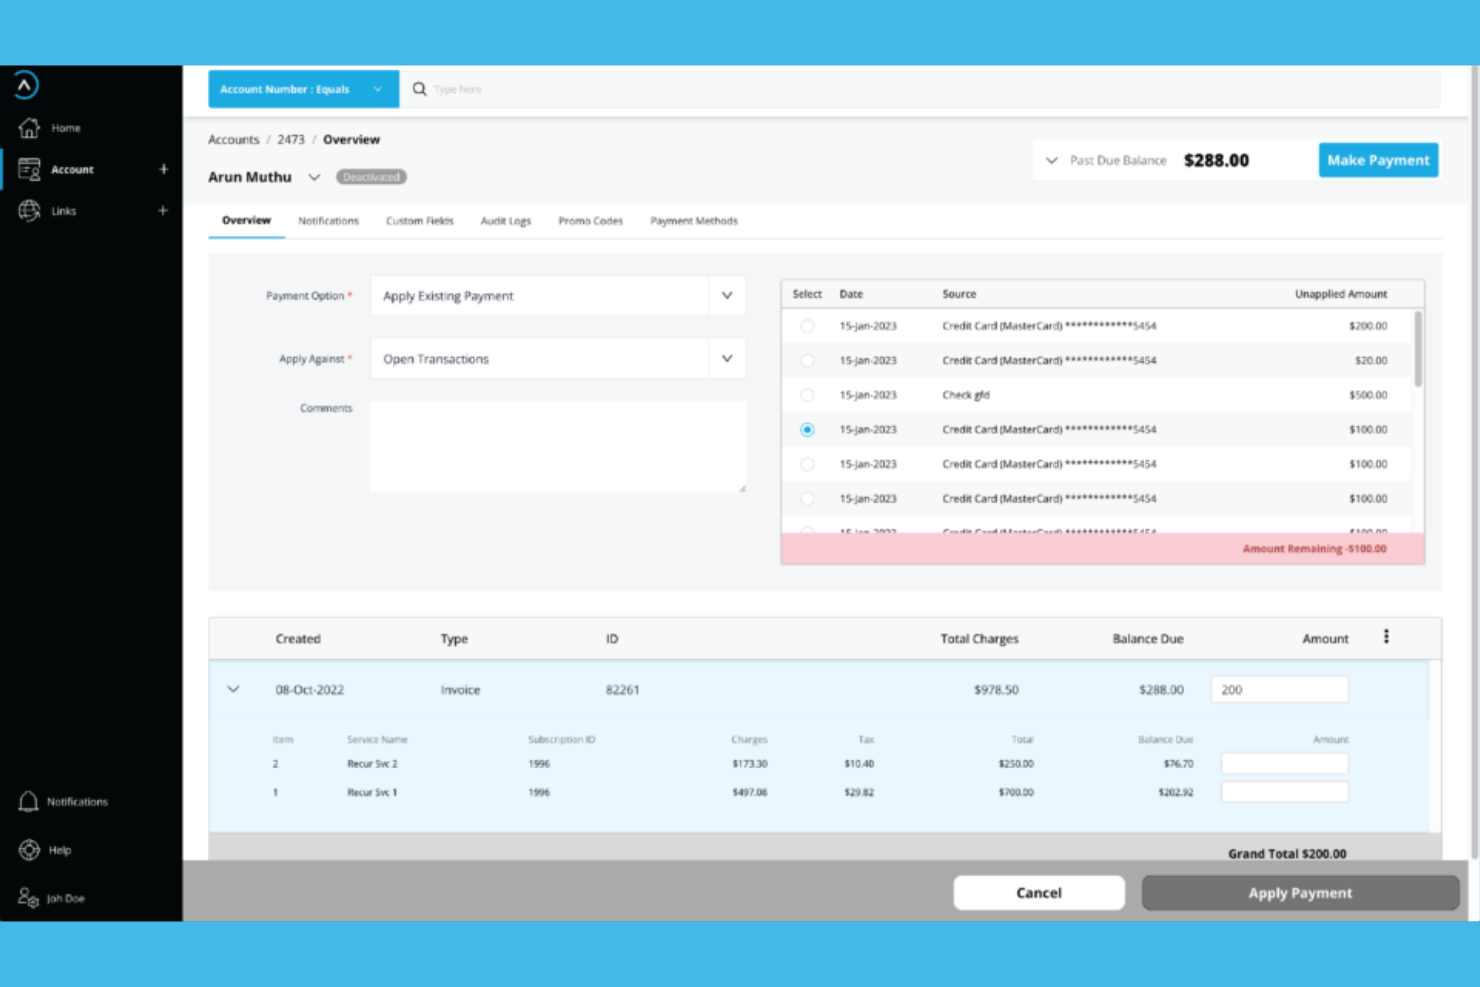1480x987 pixels.
Task: Open the Promo Codes tab
Action: pyautogui.click(x=591, y=221)
